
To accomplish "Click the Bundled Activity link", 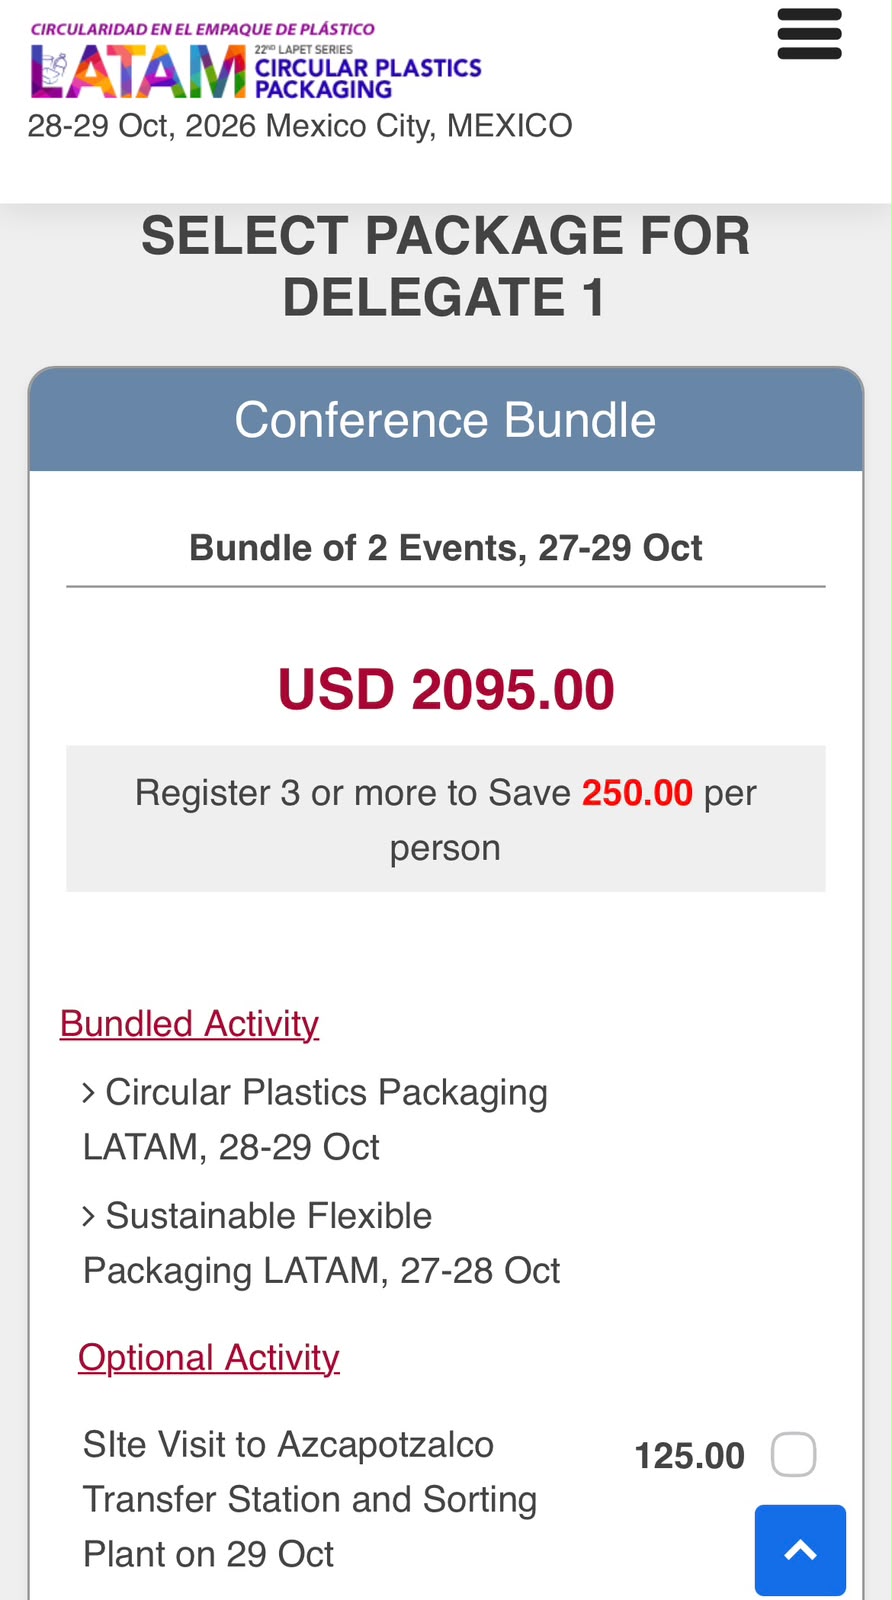I will (x=189, y=1023).
